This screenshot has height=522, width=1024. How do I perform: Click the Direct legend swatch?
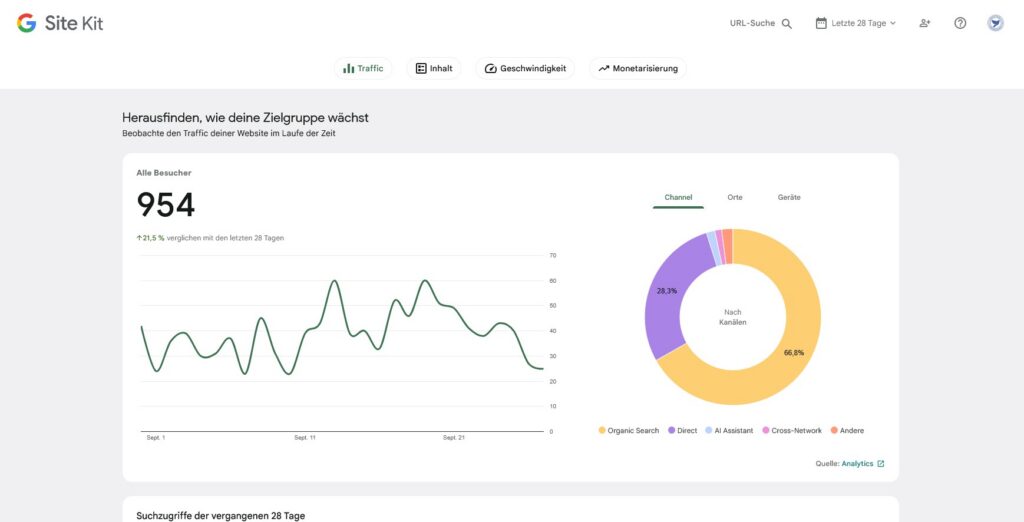(671, 431)
